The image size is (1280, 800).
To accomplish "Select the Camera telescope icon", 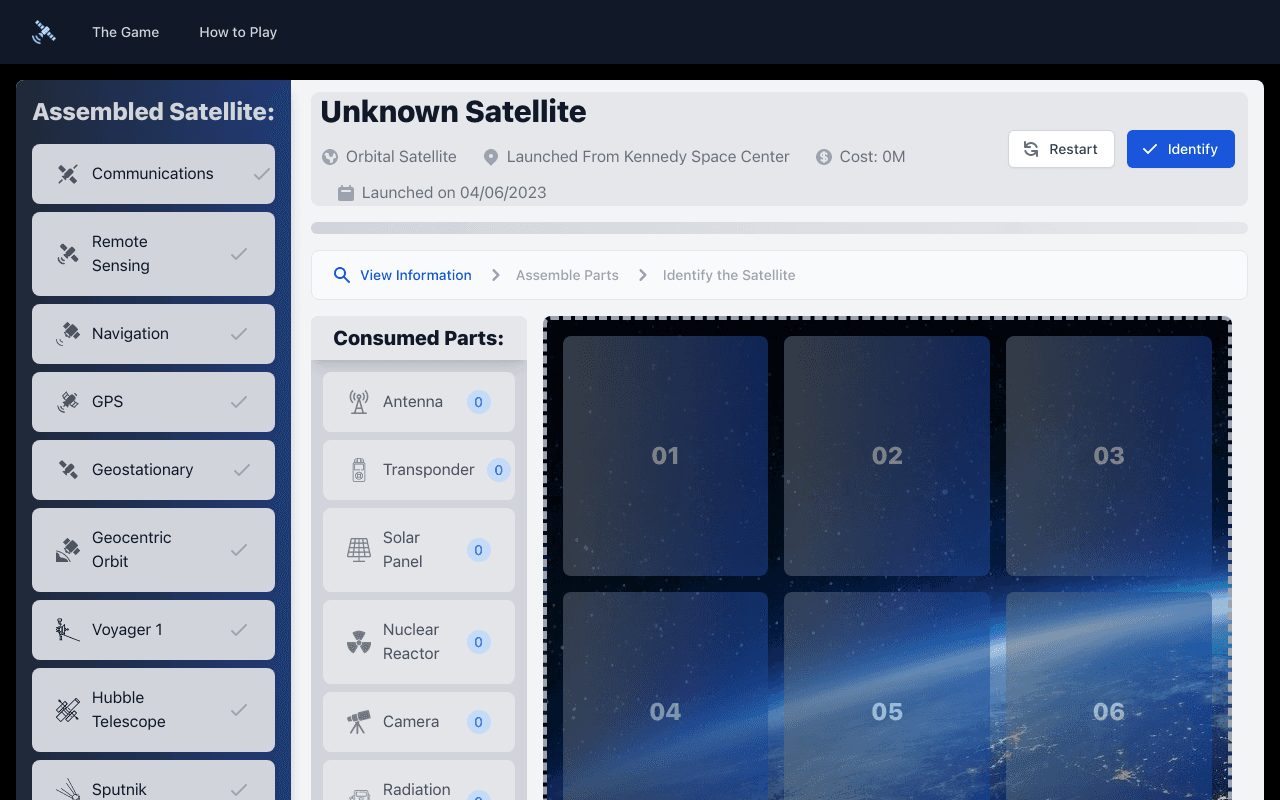I will tap(358, 721).
